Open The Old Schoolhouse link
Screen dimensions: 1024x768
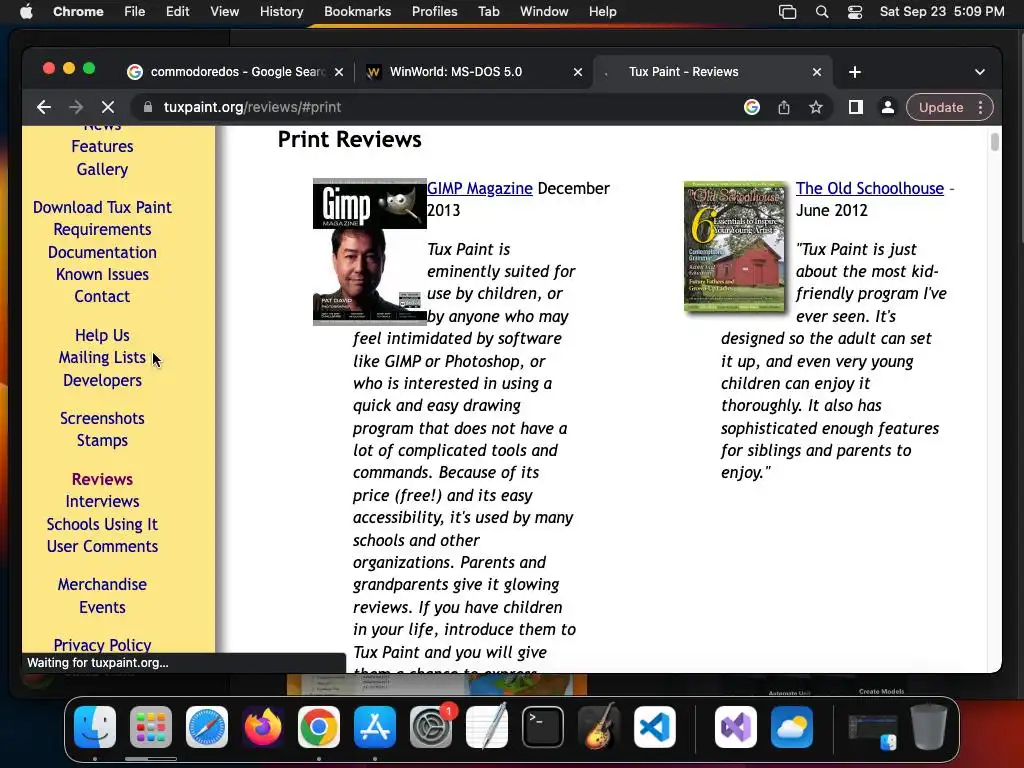point(869,188)
